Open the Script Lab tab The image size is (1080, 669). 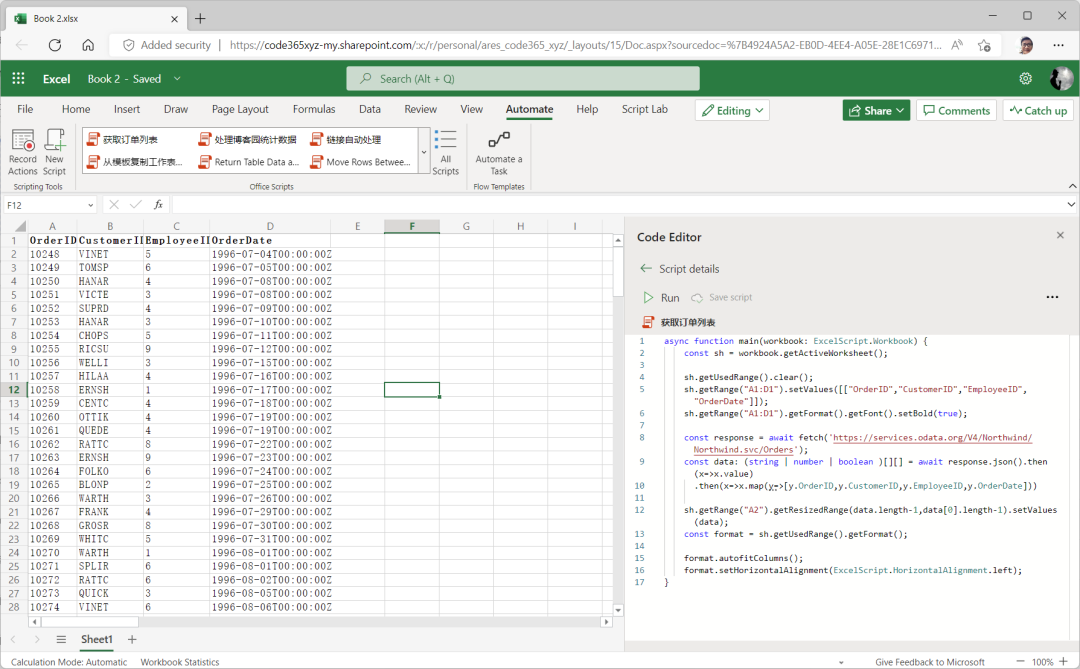tap(645, 109)
